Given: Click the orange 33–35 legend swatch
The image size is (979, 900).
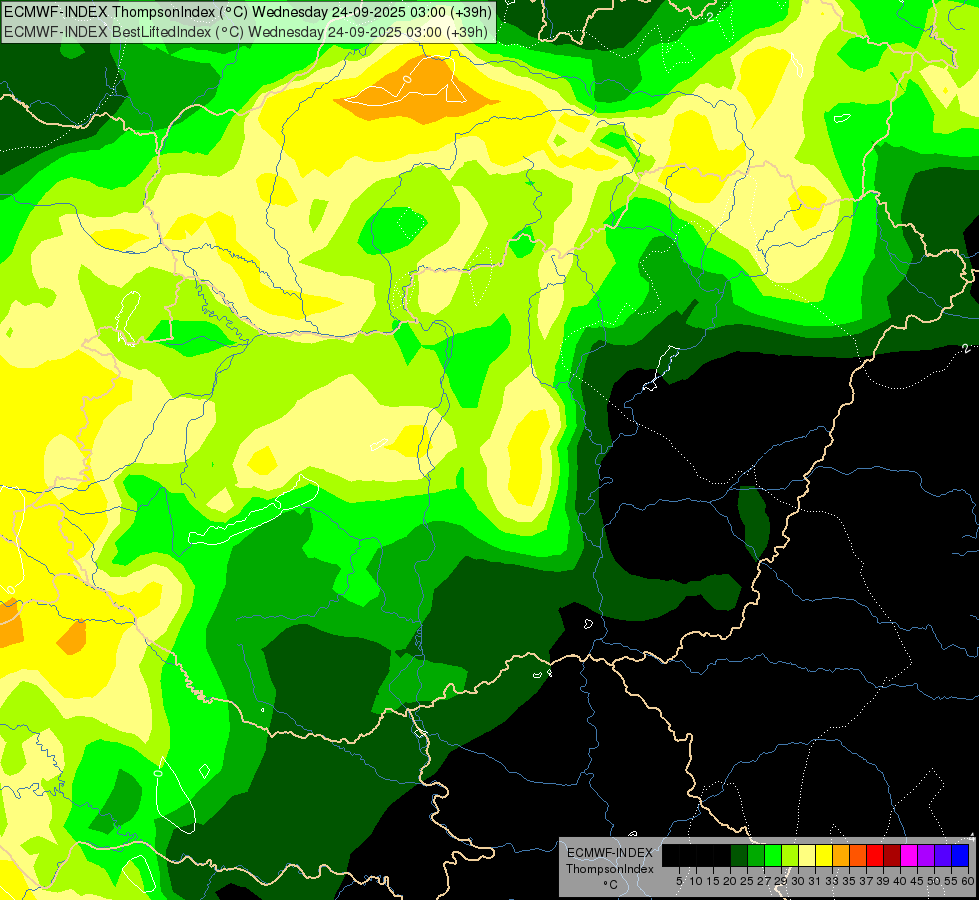Looking at the screenshot, I should coord(841,855).
